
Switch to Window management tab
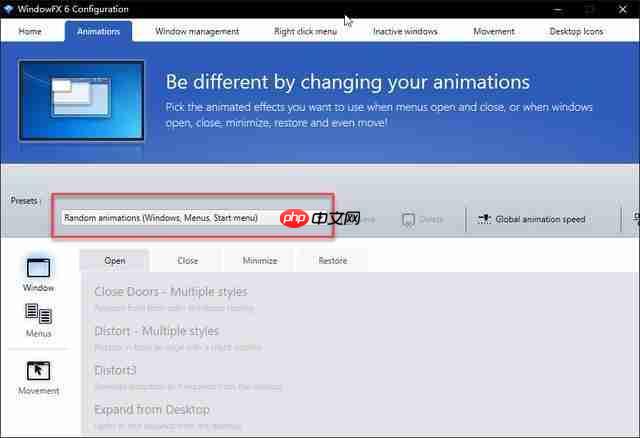pyautogui.click(x=197, y=31)
